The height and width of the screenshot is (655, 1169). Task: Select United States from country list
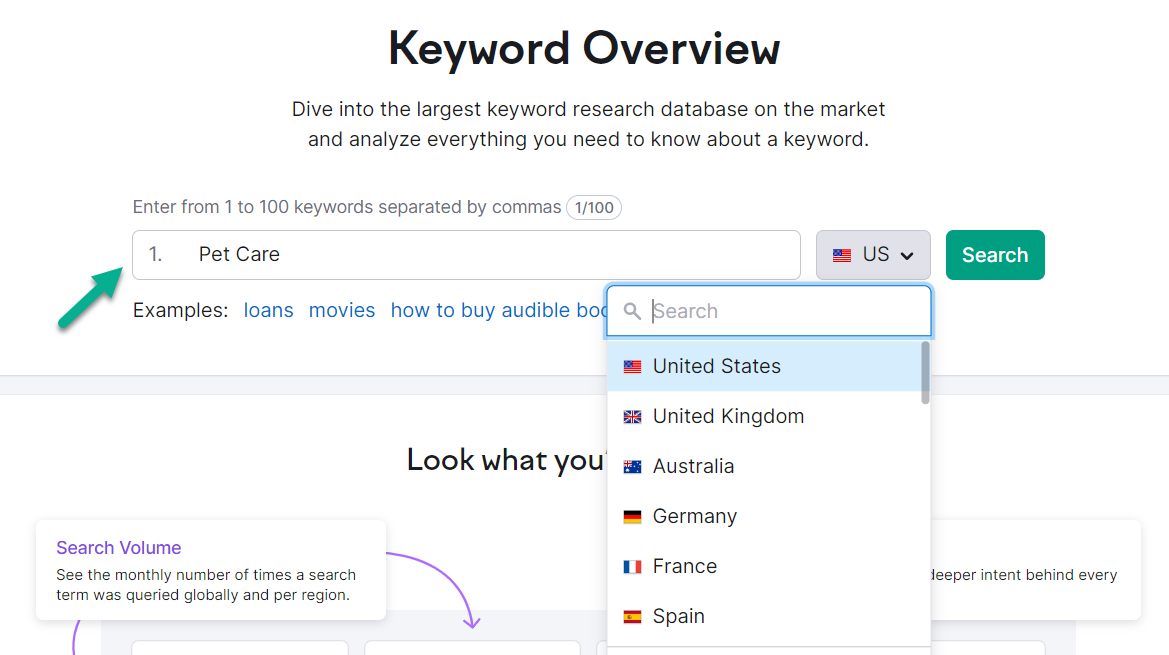point(764,366)
